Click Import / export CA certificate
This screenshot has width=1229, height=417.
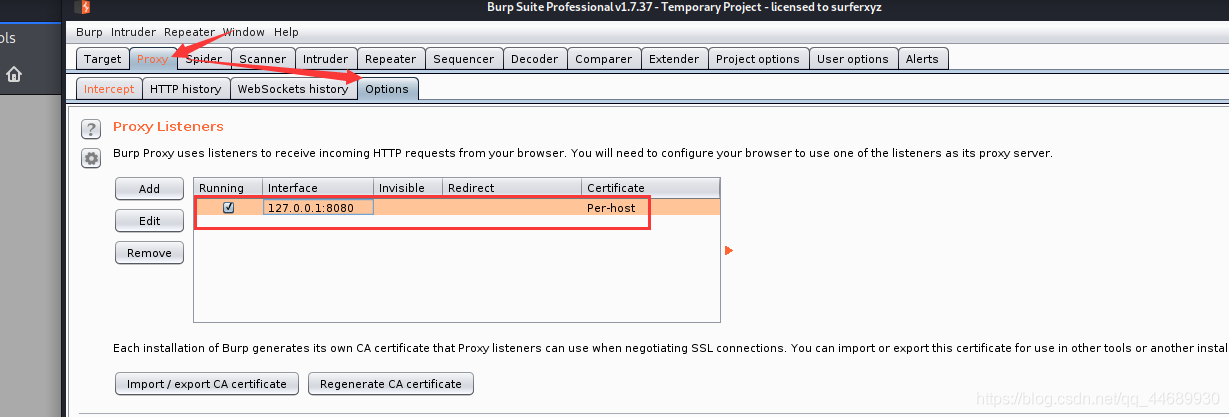[207, 383]
